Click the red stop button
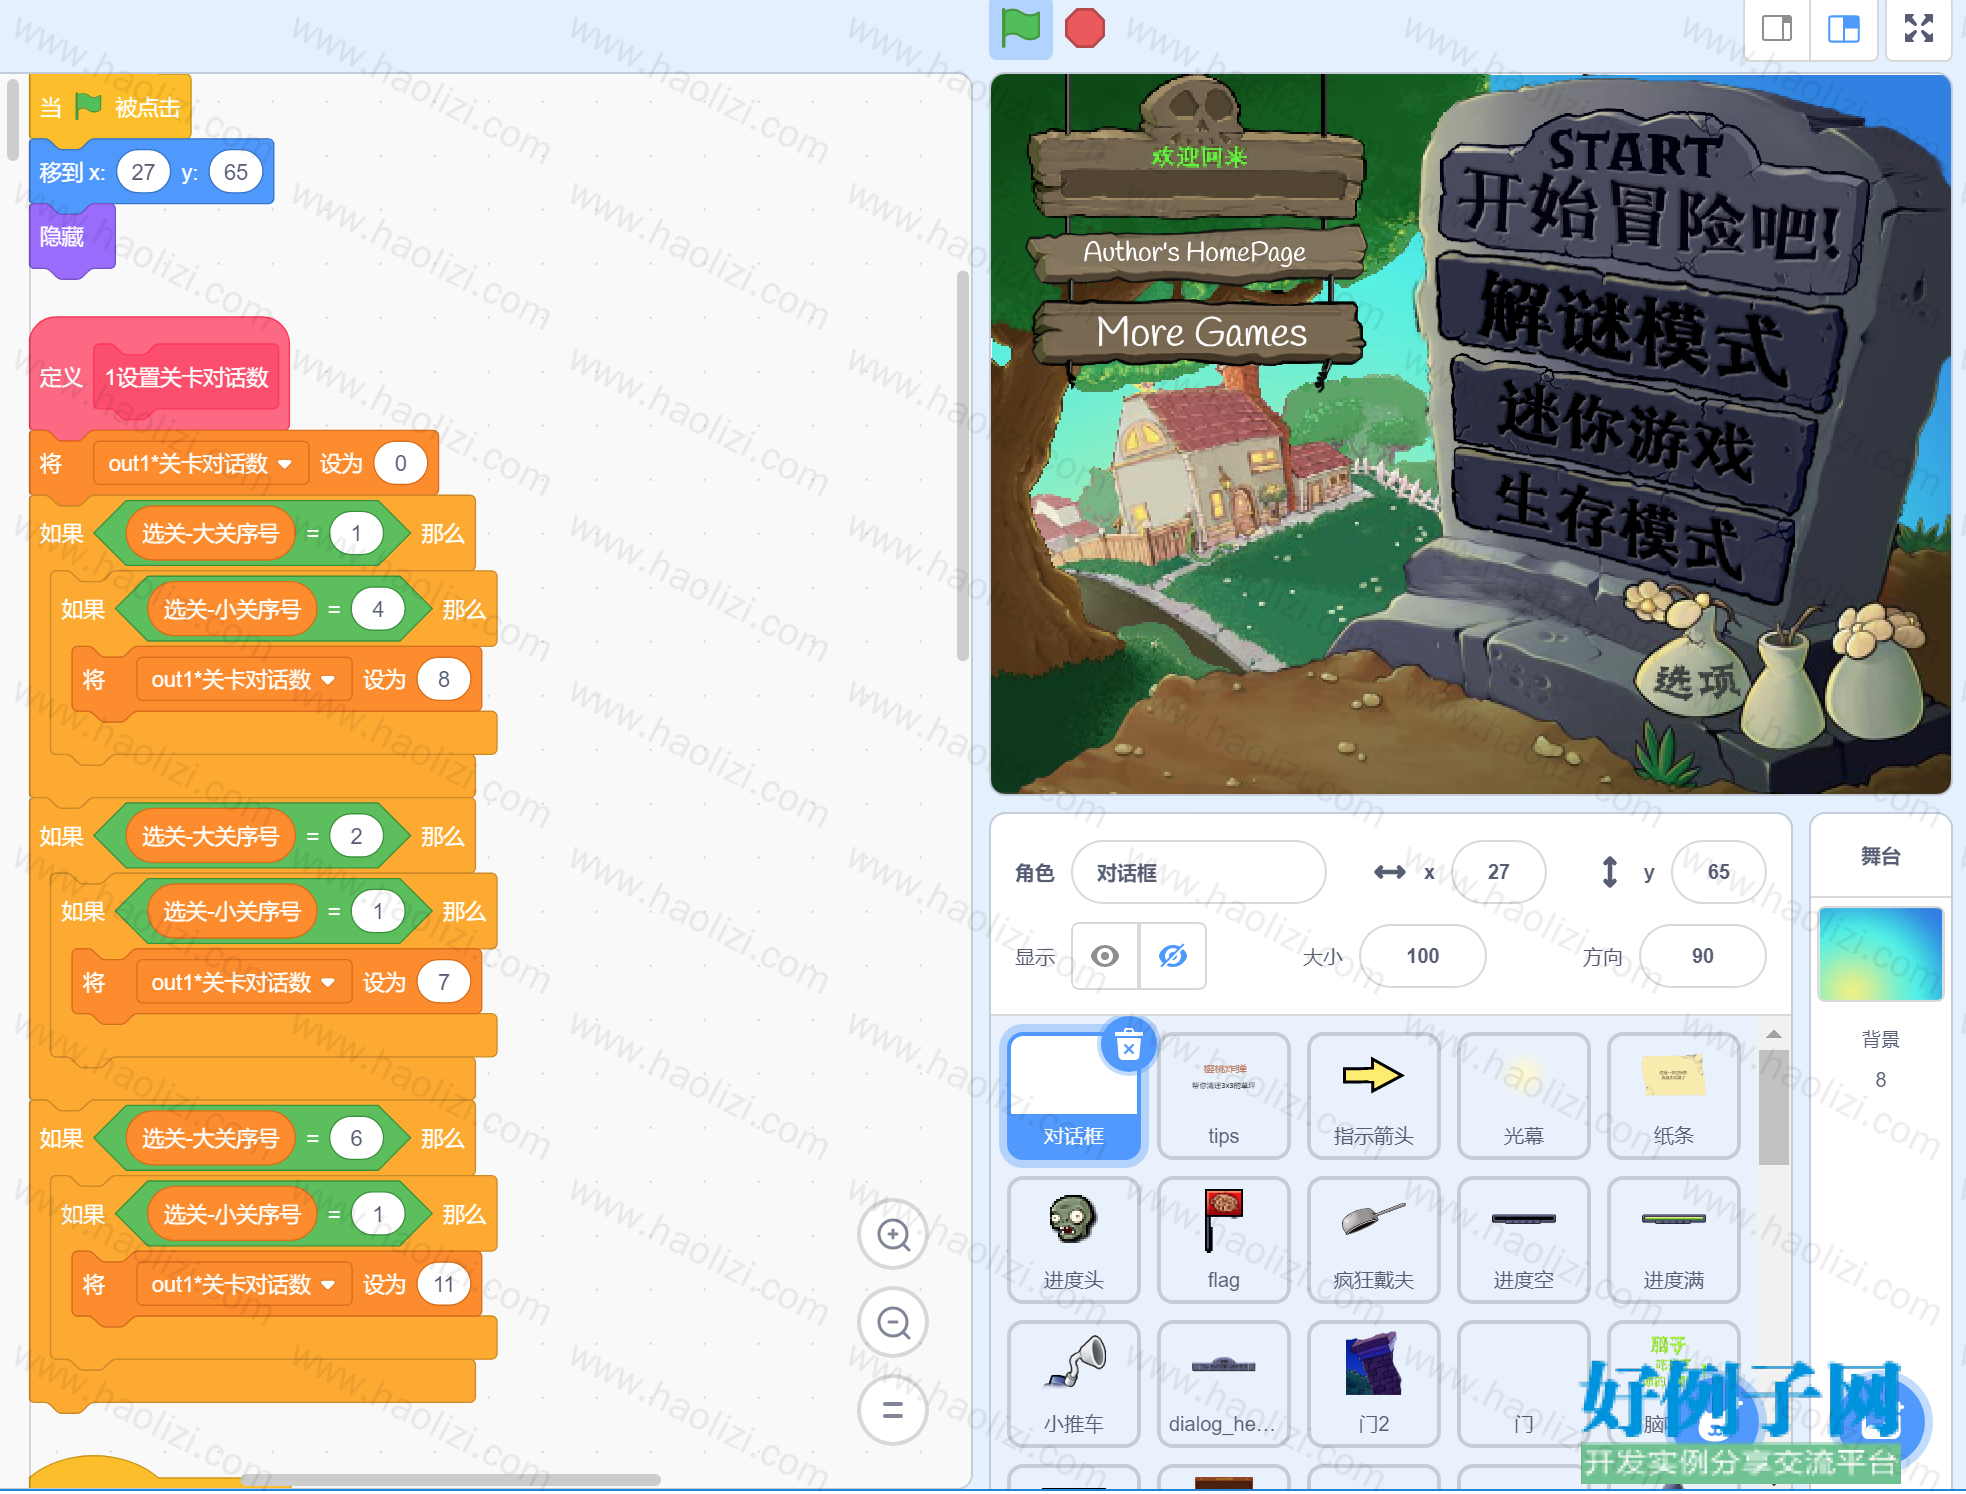The height and width of the screenshot is (1494, 1966). pos(1085,28)
